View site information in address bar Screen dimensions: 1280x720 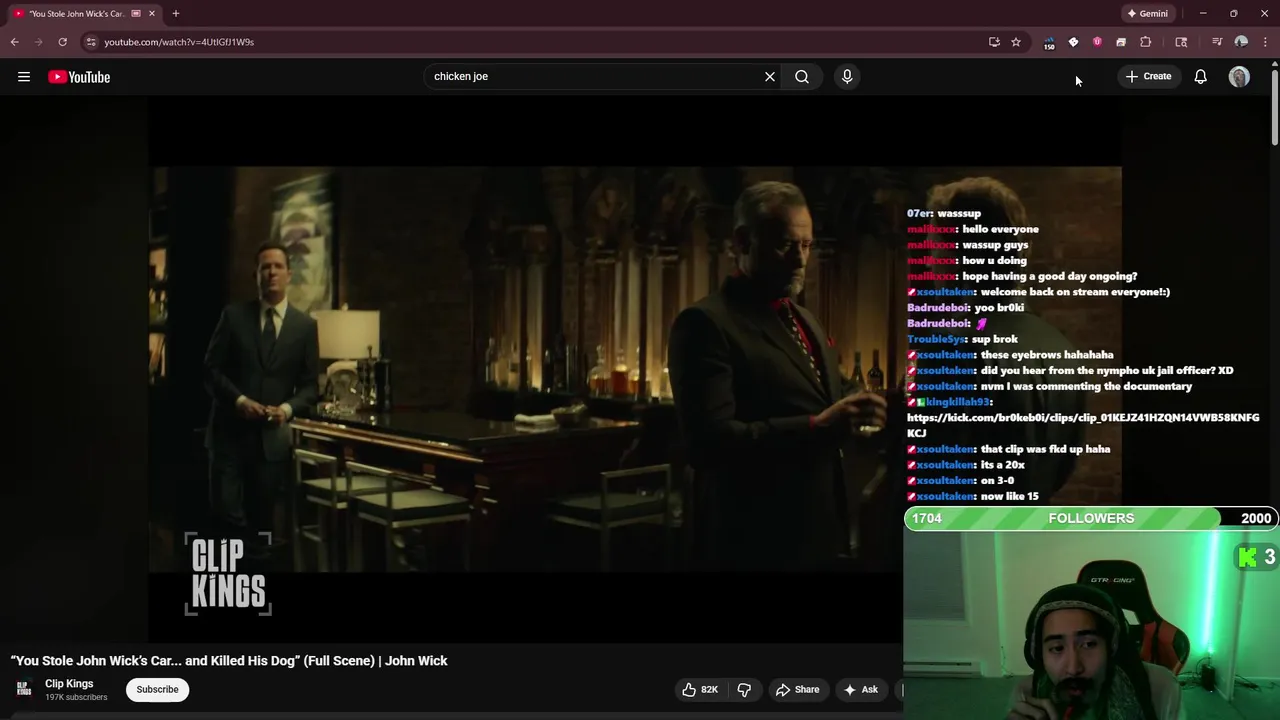pos(91,42)
